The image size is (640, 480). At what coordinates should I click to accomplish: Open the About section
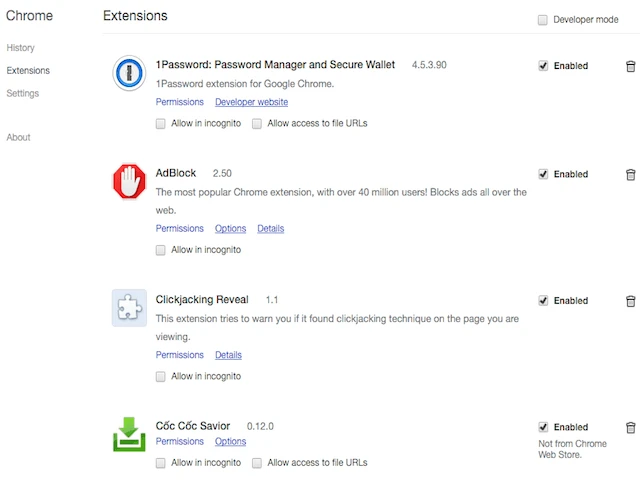click(x=18, y=137)
